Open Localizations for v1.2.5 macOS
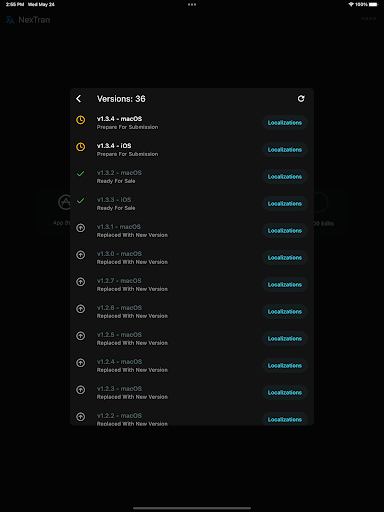This screenshot has height=512, width=384. tap(285, 339)
